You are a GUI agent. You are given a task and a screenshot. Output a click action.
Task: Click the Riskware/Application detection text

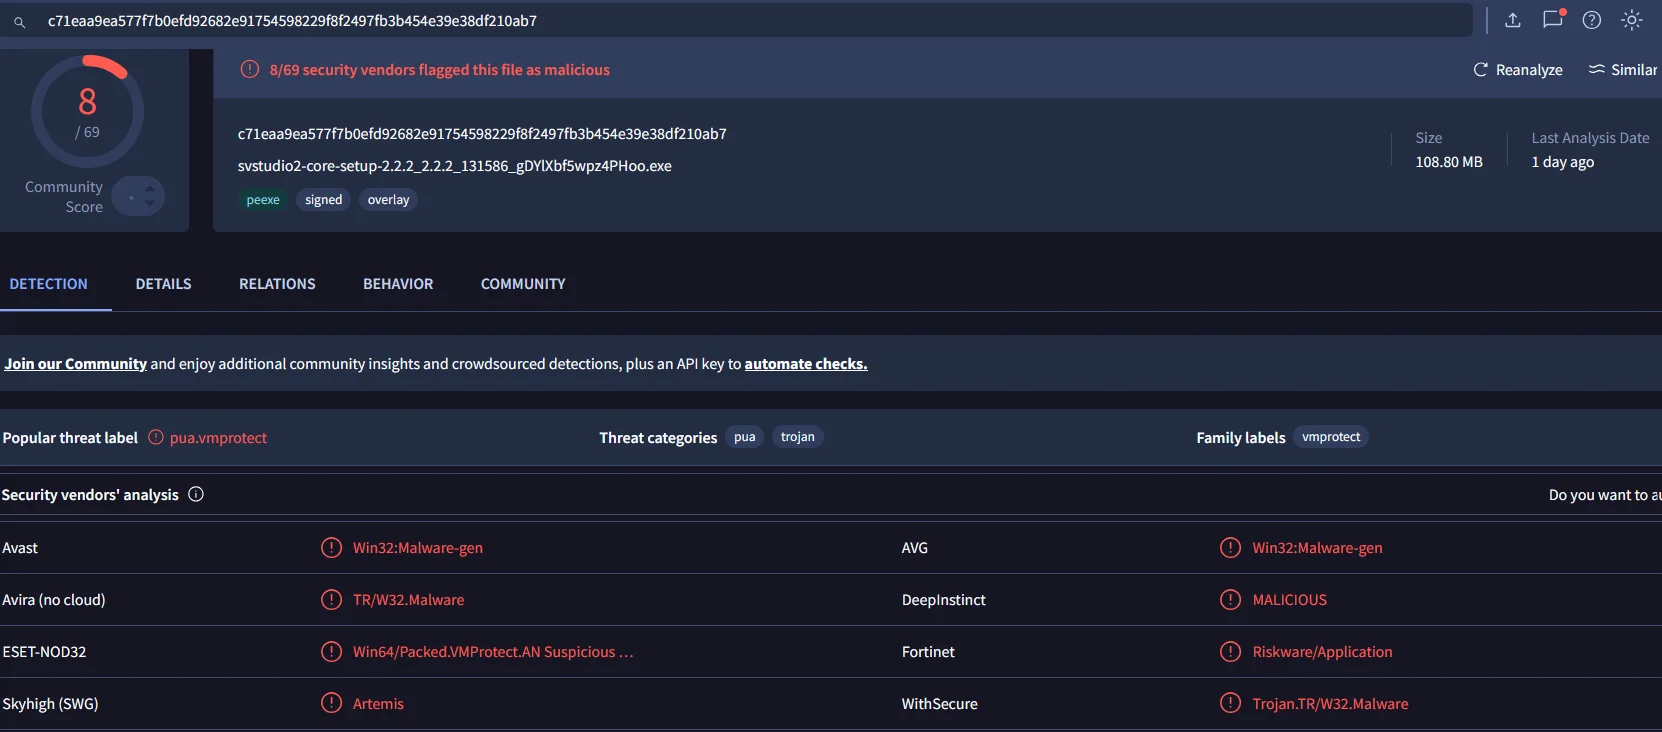[x=1322, y=652]
